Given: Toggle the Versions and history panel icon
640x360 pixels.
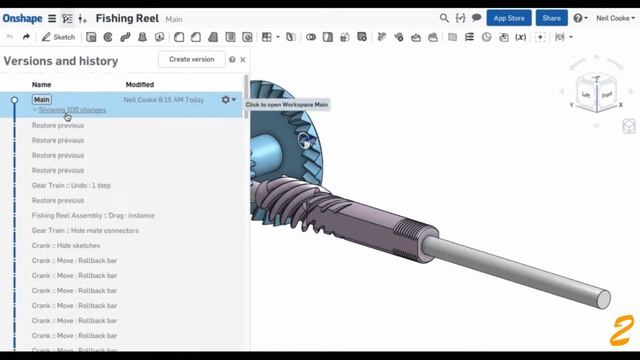Looking at the screenshot, I should coord(67,18).
